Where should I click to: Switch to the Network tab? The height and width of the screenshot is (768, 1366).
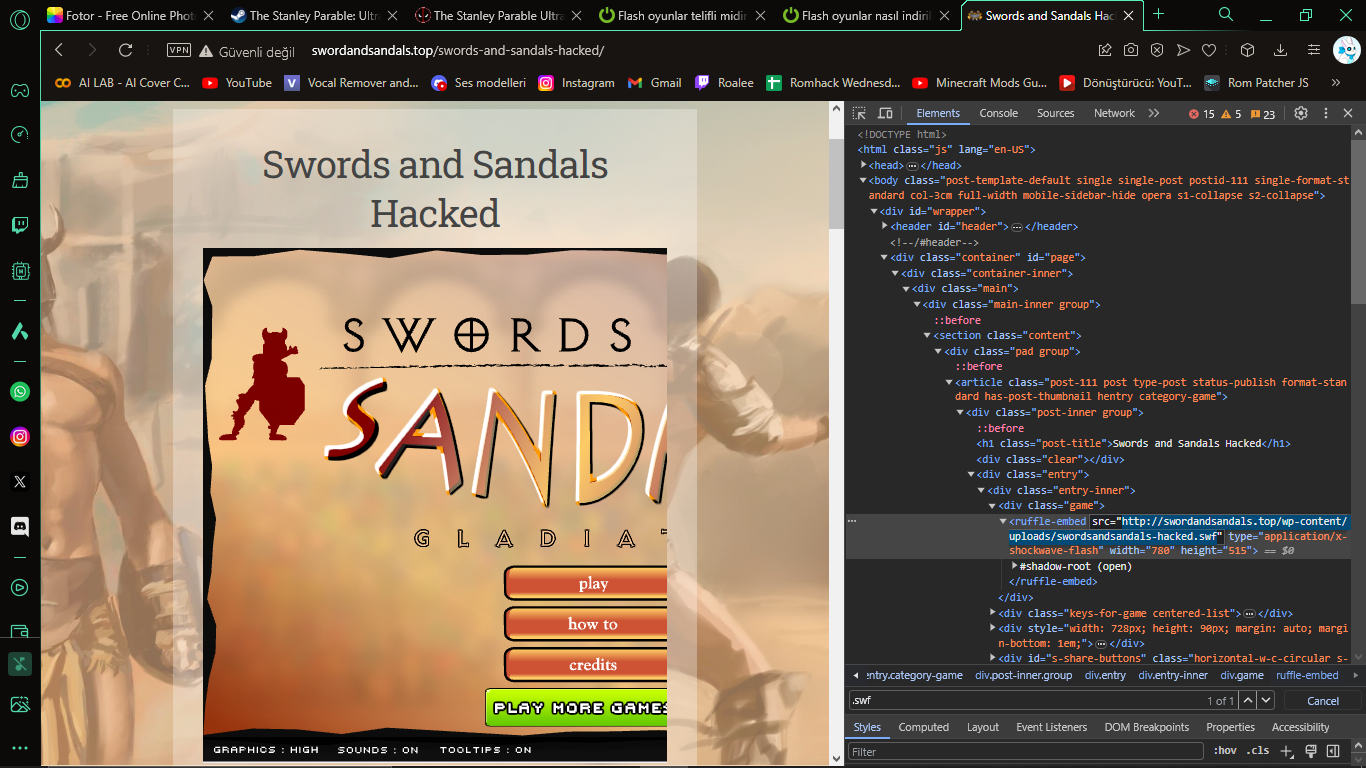click(1114, 113)
